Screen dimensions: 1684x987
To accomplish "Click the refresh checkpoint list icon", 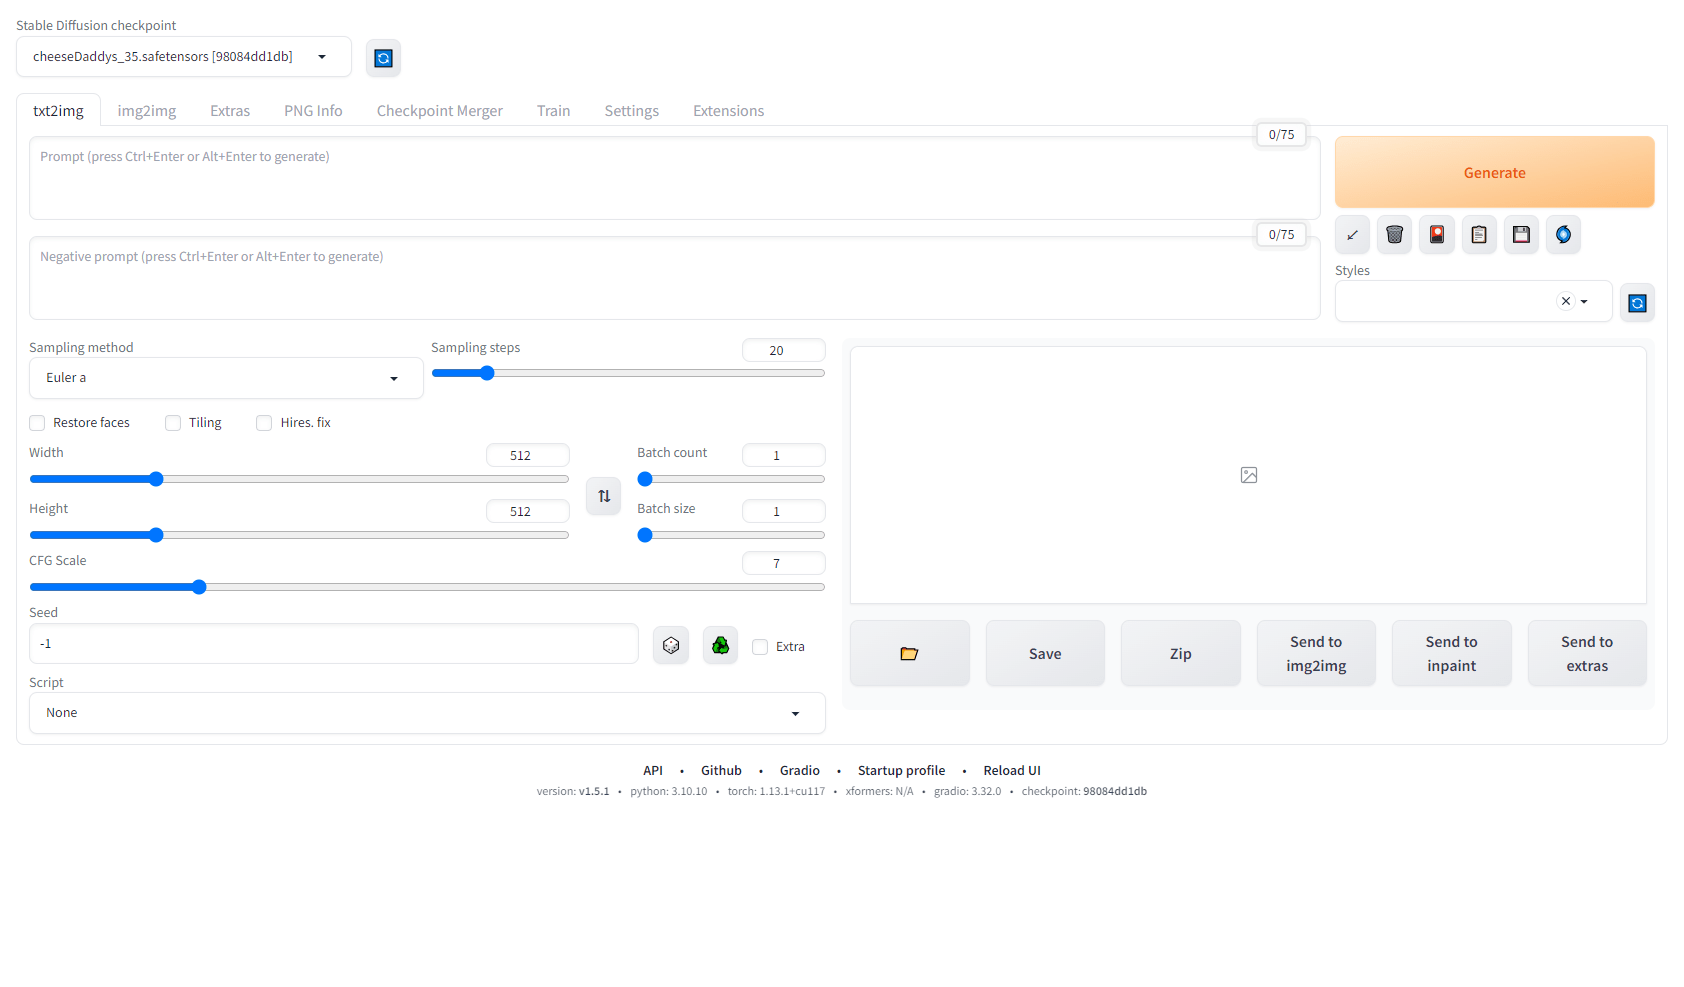I will [x=383, y=59].
